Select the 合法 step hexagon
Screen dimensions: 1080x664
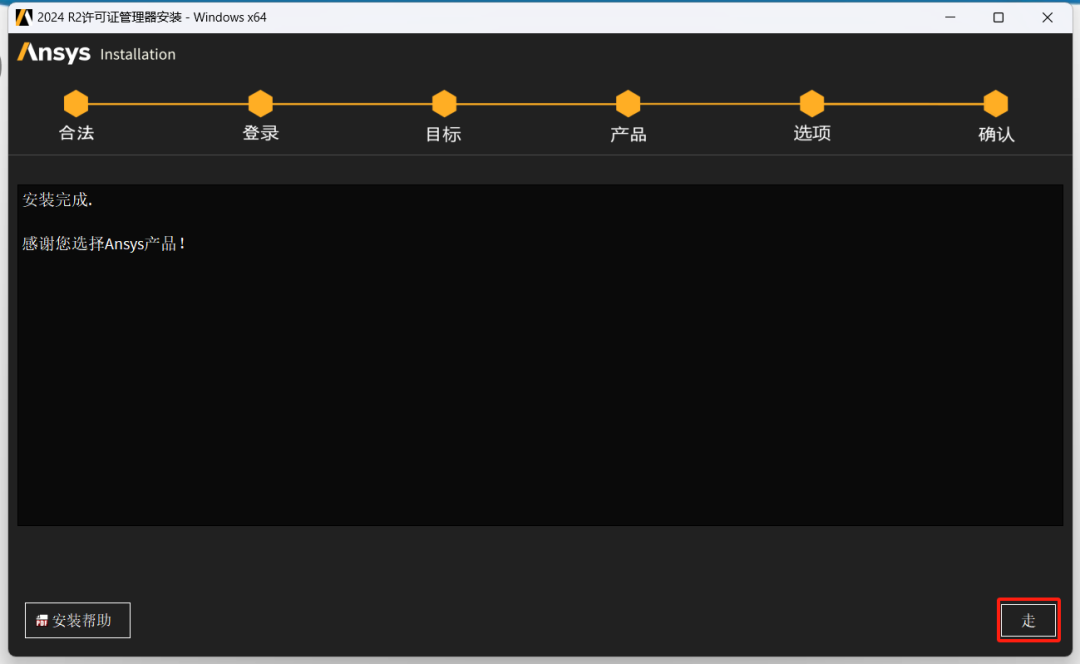(x=76, y=104)
